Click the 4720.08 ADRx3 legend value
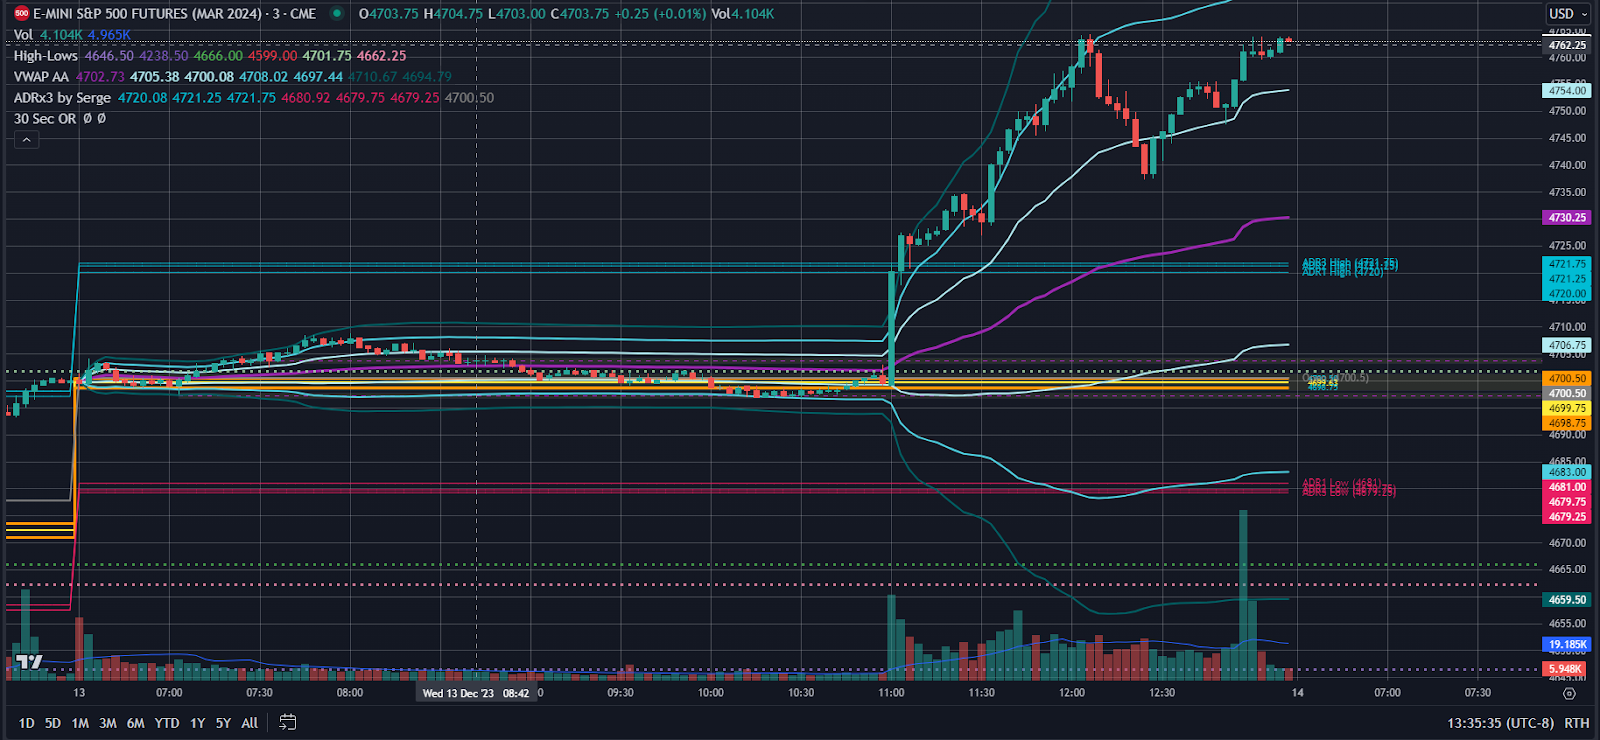 (x=142, y=98)
